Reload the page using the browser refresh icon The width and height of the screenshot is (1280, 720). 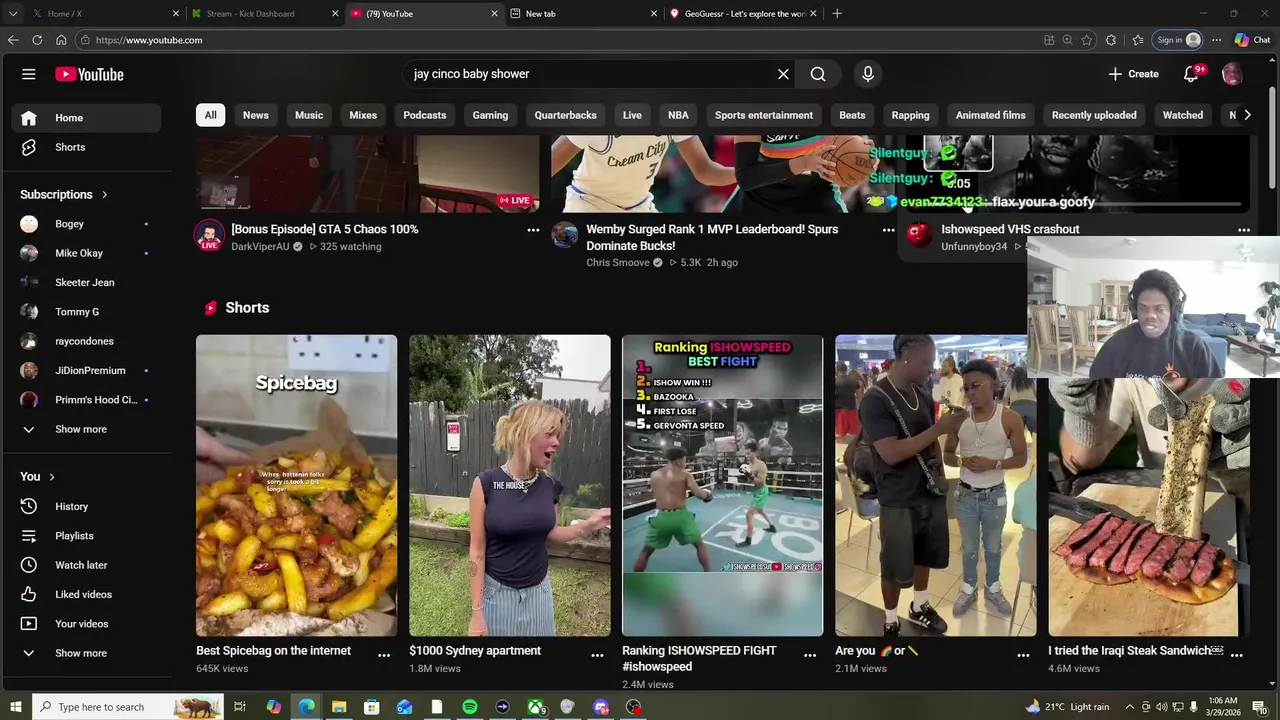pyautogui.click(x=37, y=40)
